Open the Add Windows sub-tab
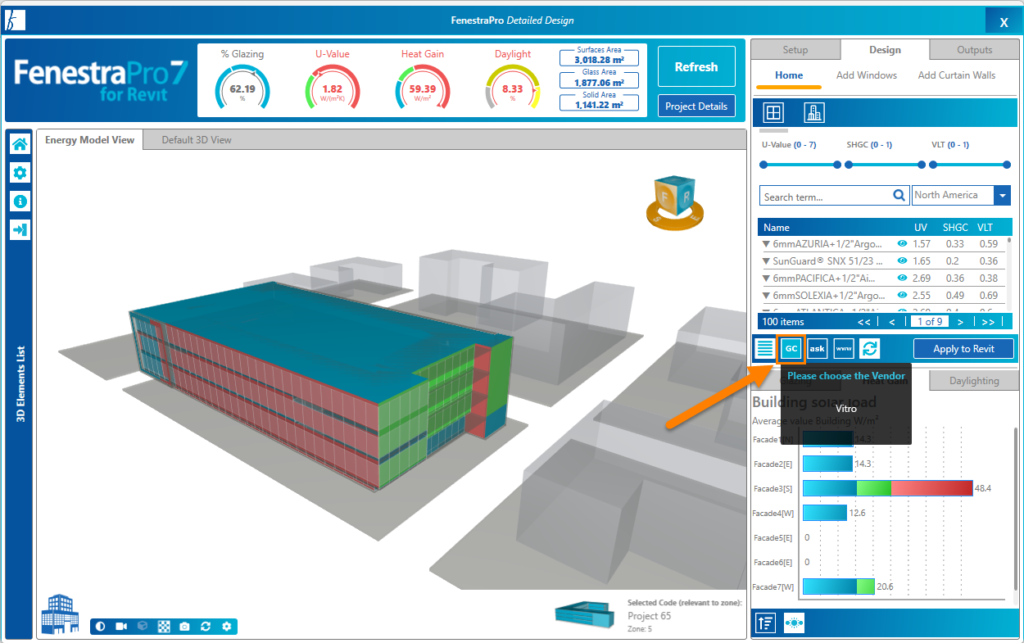Image resolution: width=1024 pixels, height=643 pixels. 867,75
